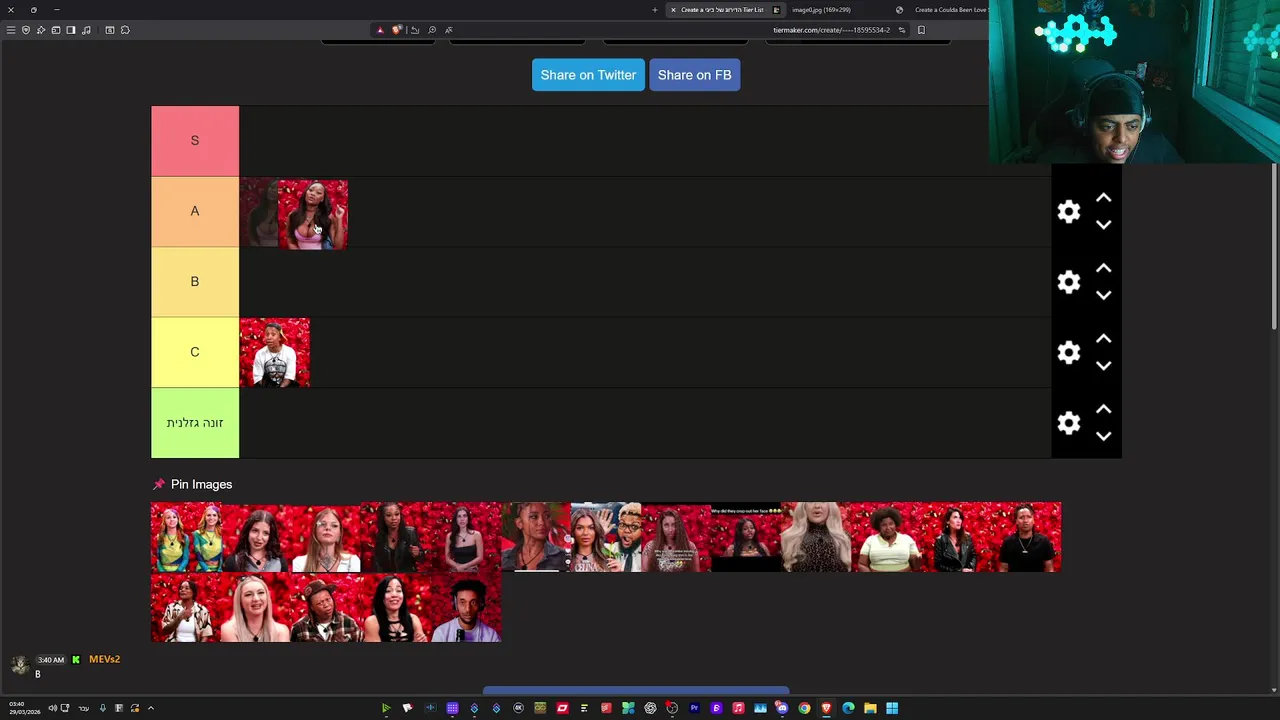Open Microsoft Edge from the taskbar

(848, 708)
